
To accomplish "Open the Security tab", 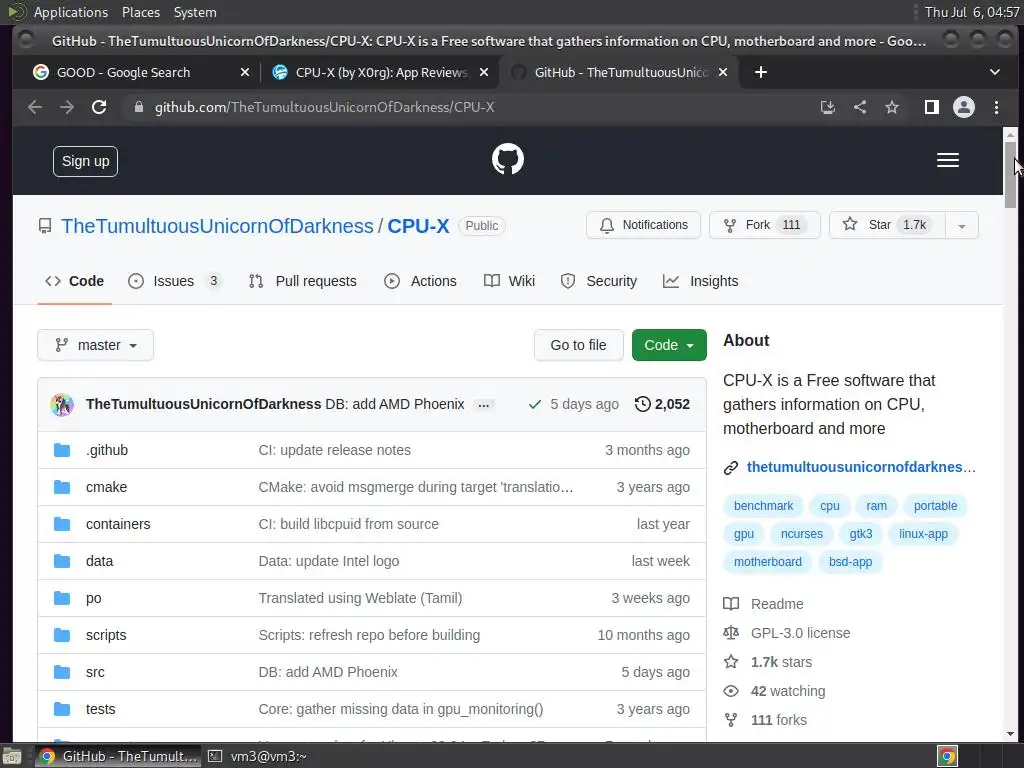I will pyautogui.click(x=598, y=281).
